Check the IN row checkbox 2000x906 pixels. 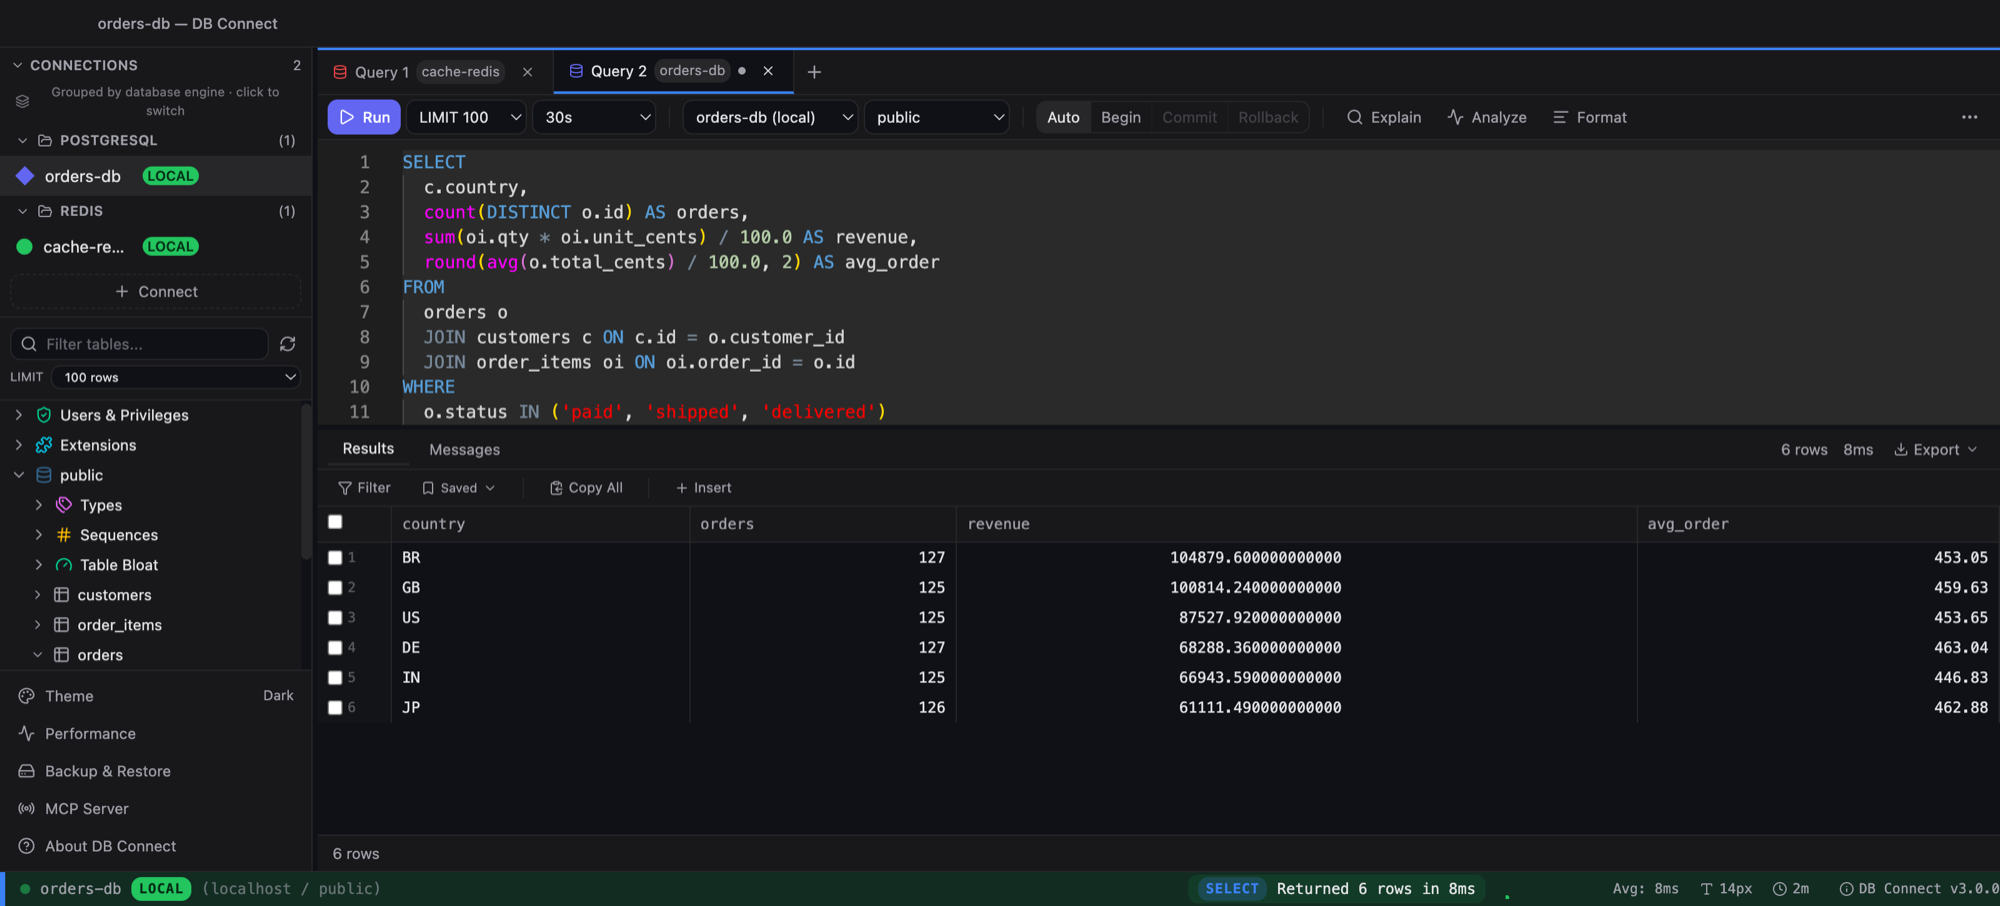(335, 678)
